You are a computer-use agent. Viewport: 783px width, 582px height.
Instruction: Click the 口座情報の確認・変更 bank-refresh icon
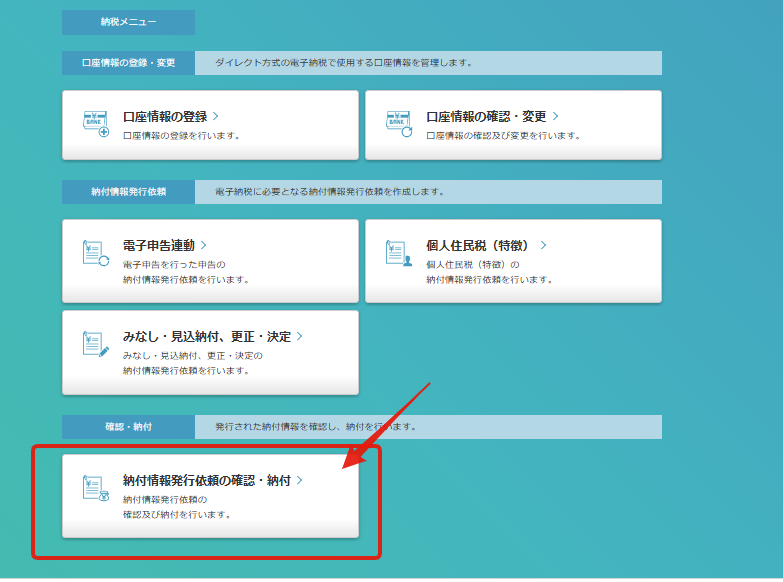click(399, 124)
